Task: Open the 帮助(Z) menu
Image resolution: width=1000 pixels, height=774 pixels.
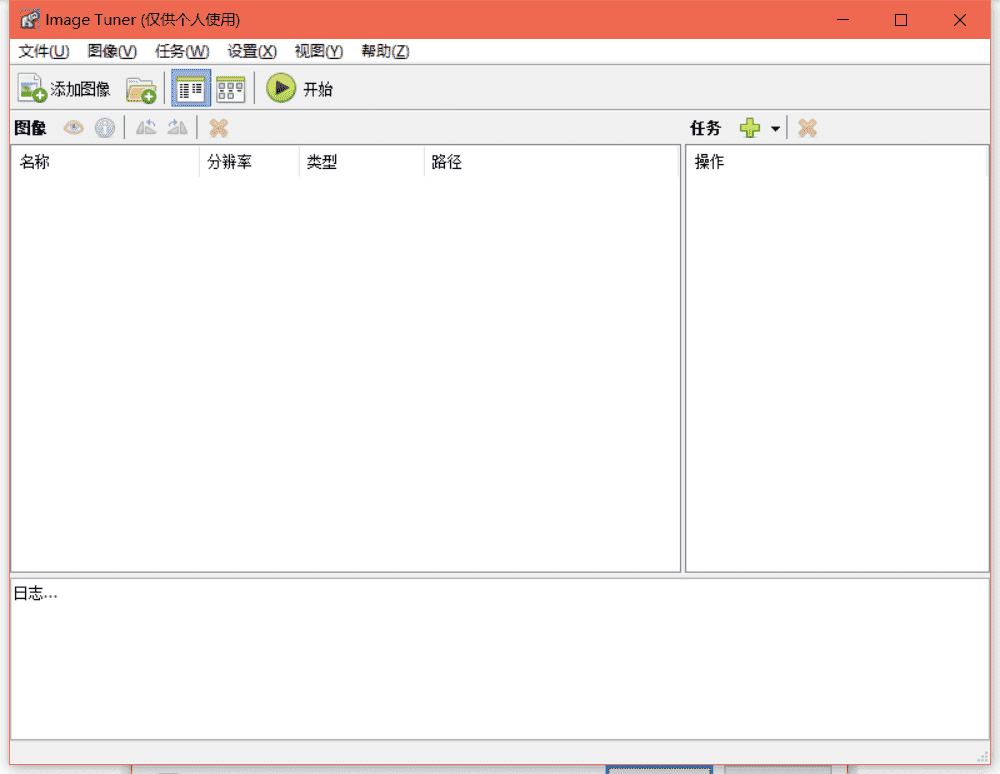Action: (x=385, y=51)
